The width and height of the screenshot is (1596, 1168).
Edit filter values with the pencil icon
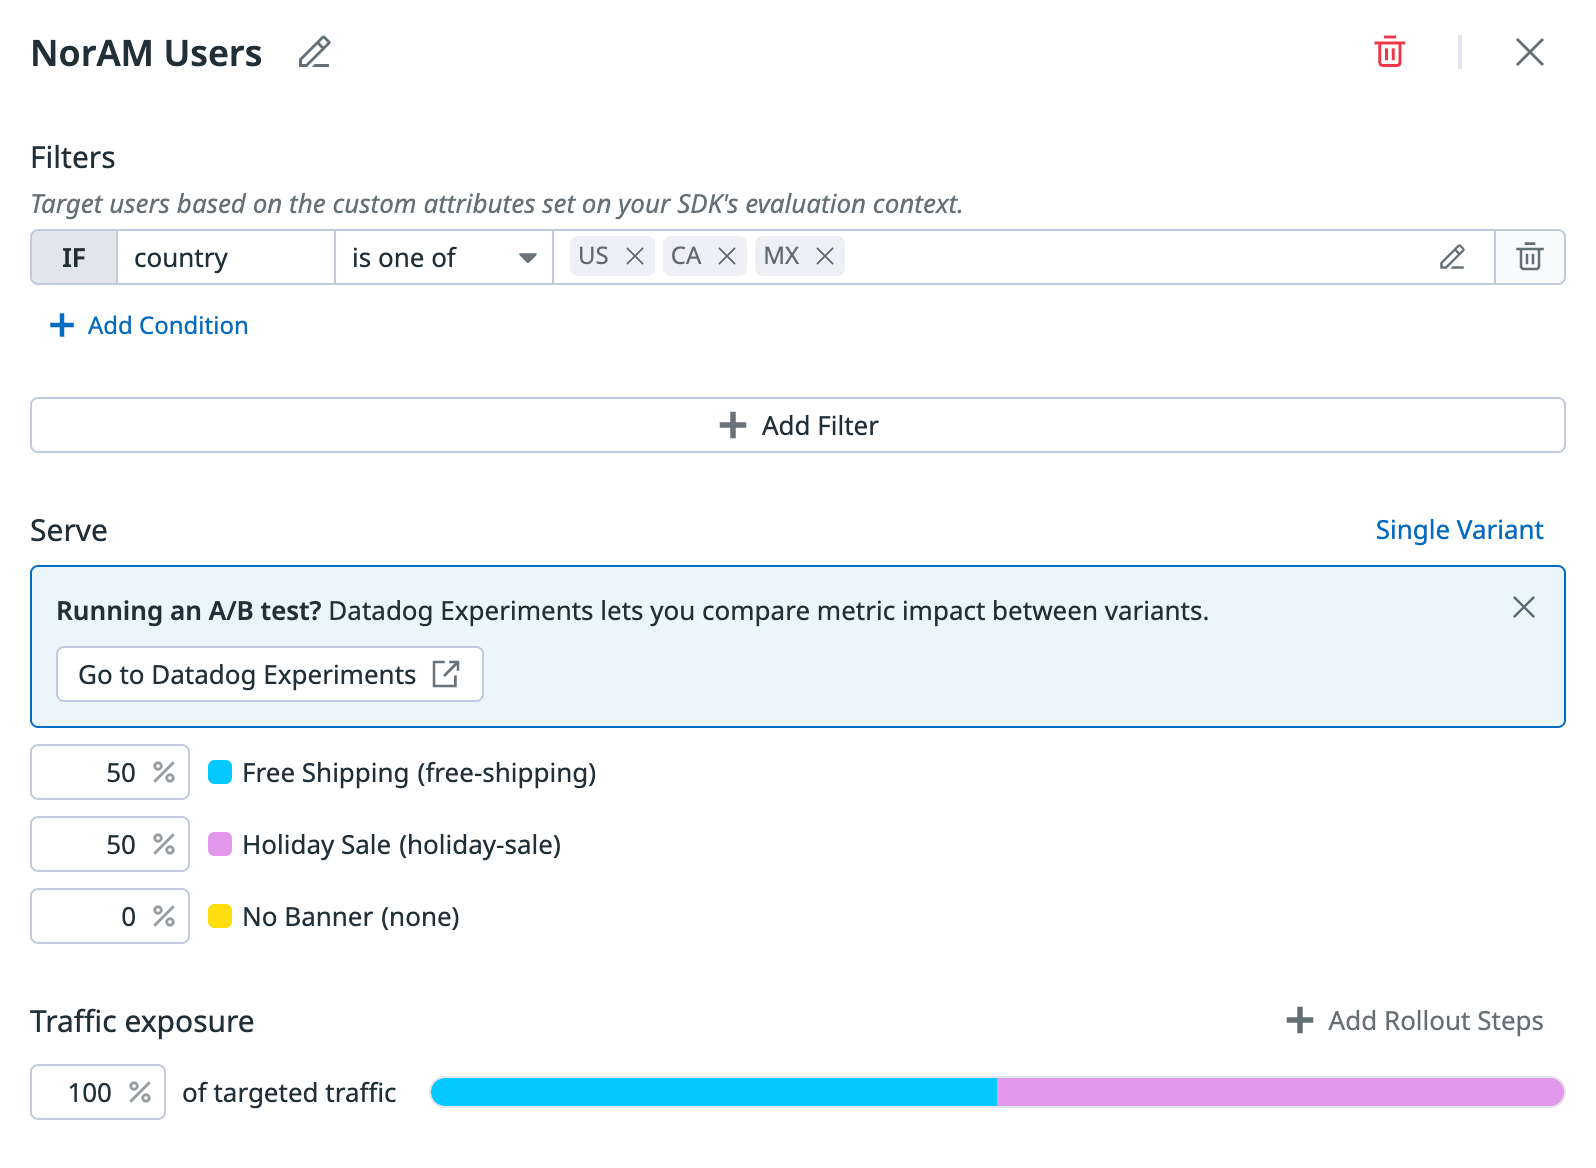click(x=1452, y=258)
